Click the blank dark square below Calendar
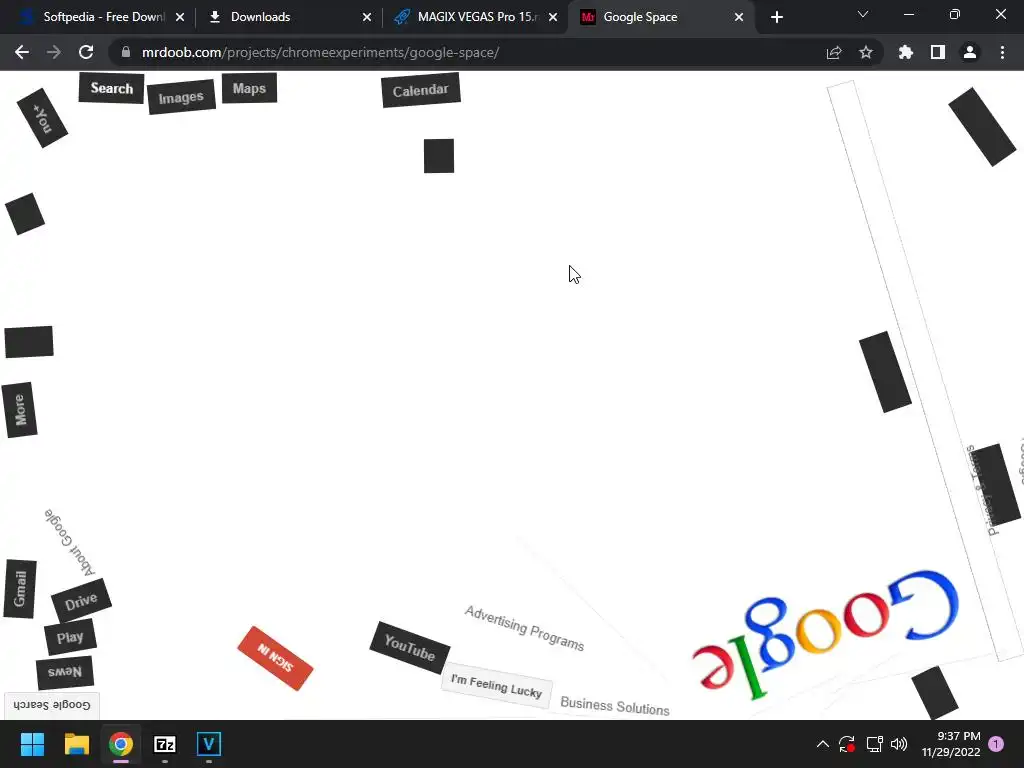Viewport: 1024px width, 768px height. (439, 156)
